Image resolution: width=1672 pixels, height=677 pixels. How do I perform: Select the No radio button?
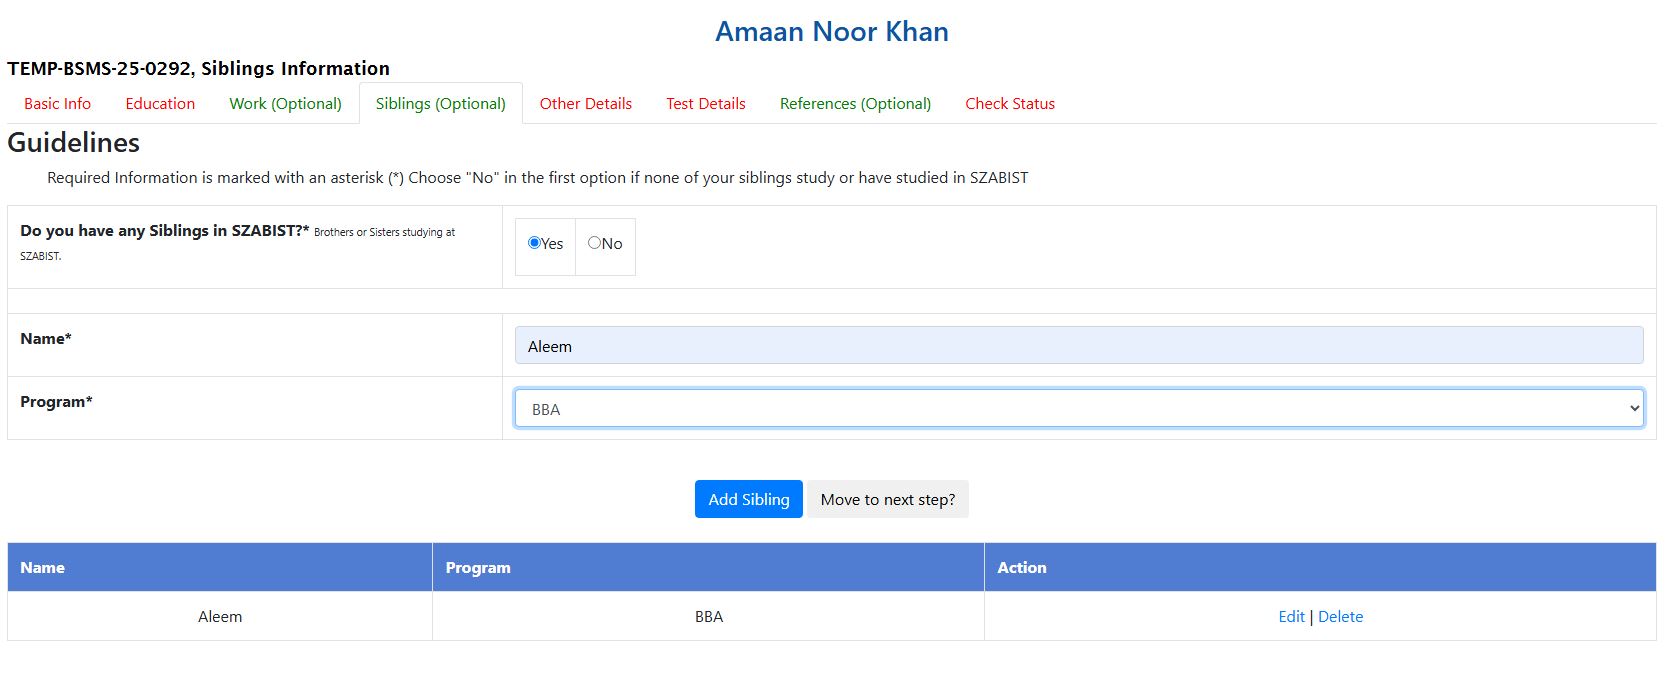coord(594,243)
